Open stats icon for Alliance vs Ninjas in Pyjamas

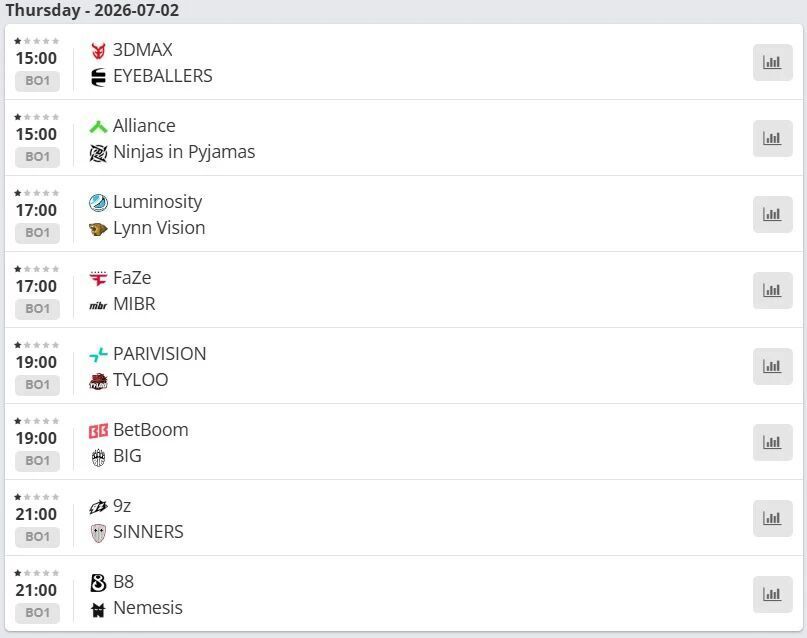773,138
